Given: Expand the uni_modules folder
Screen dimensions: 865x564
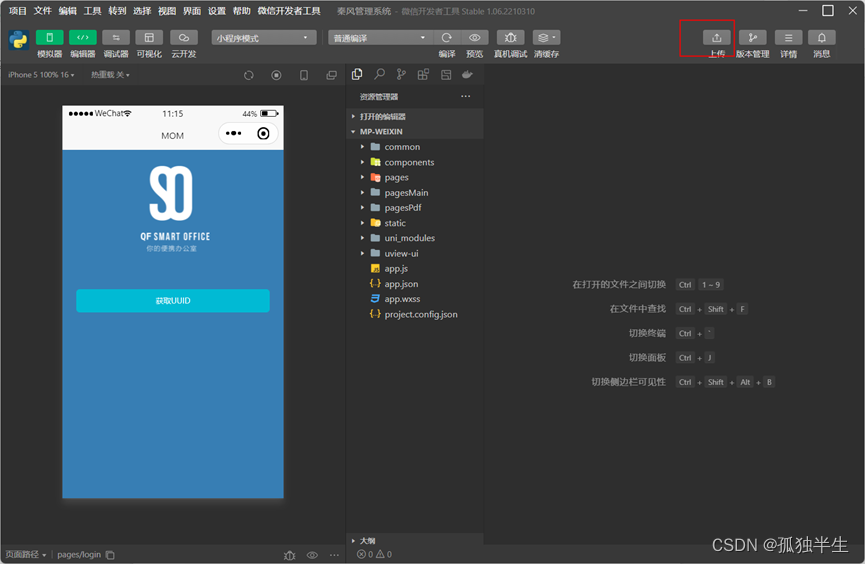Looking at the screenshot, I should click(414, 238).
